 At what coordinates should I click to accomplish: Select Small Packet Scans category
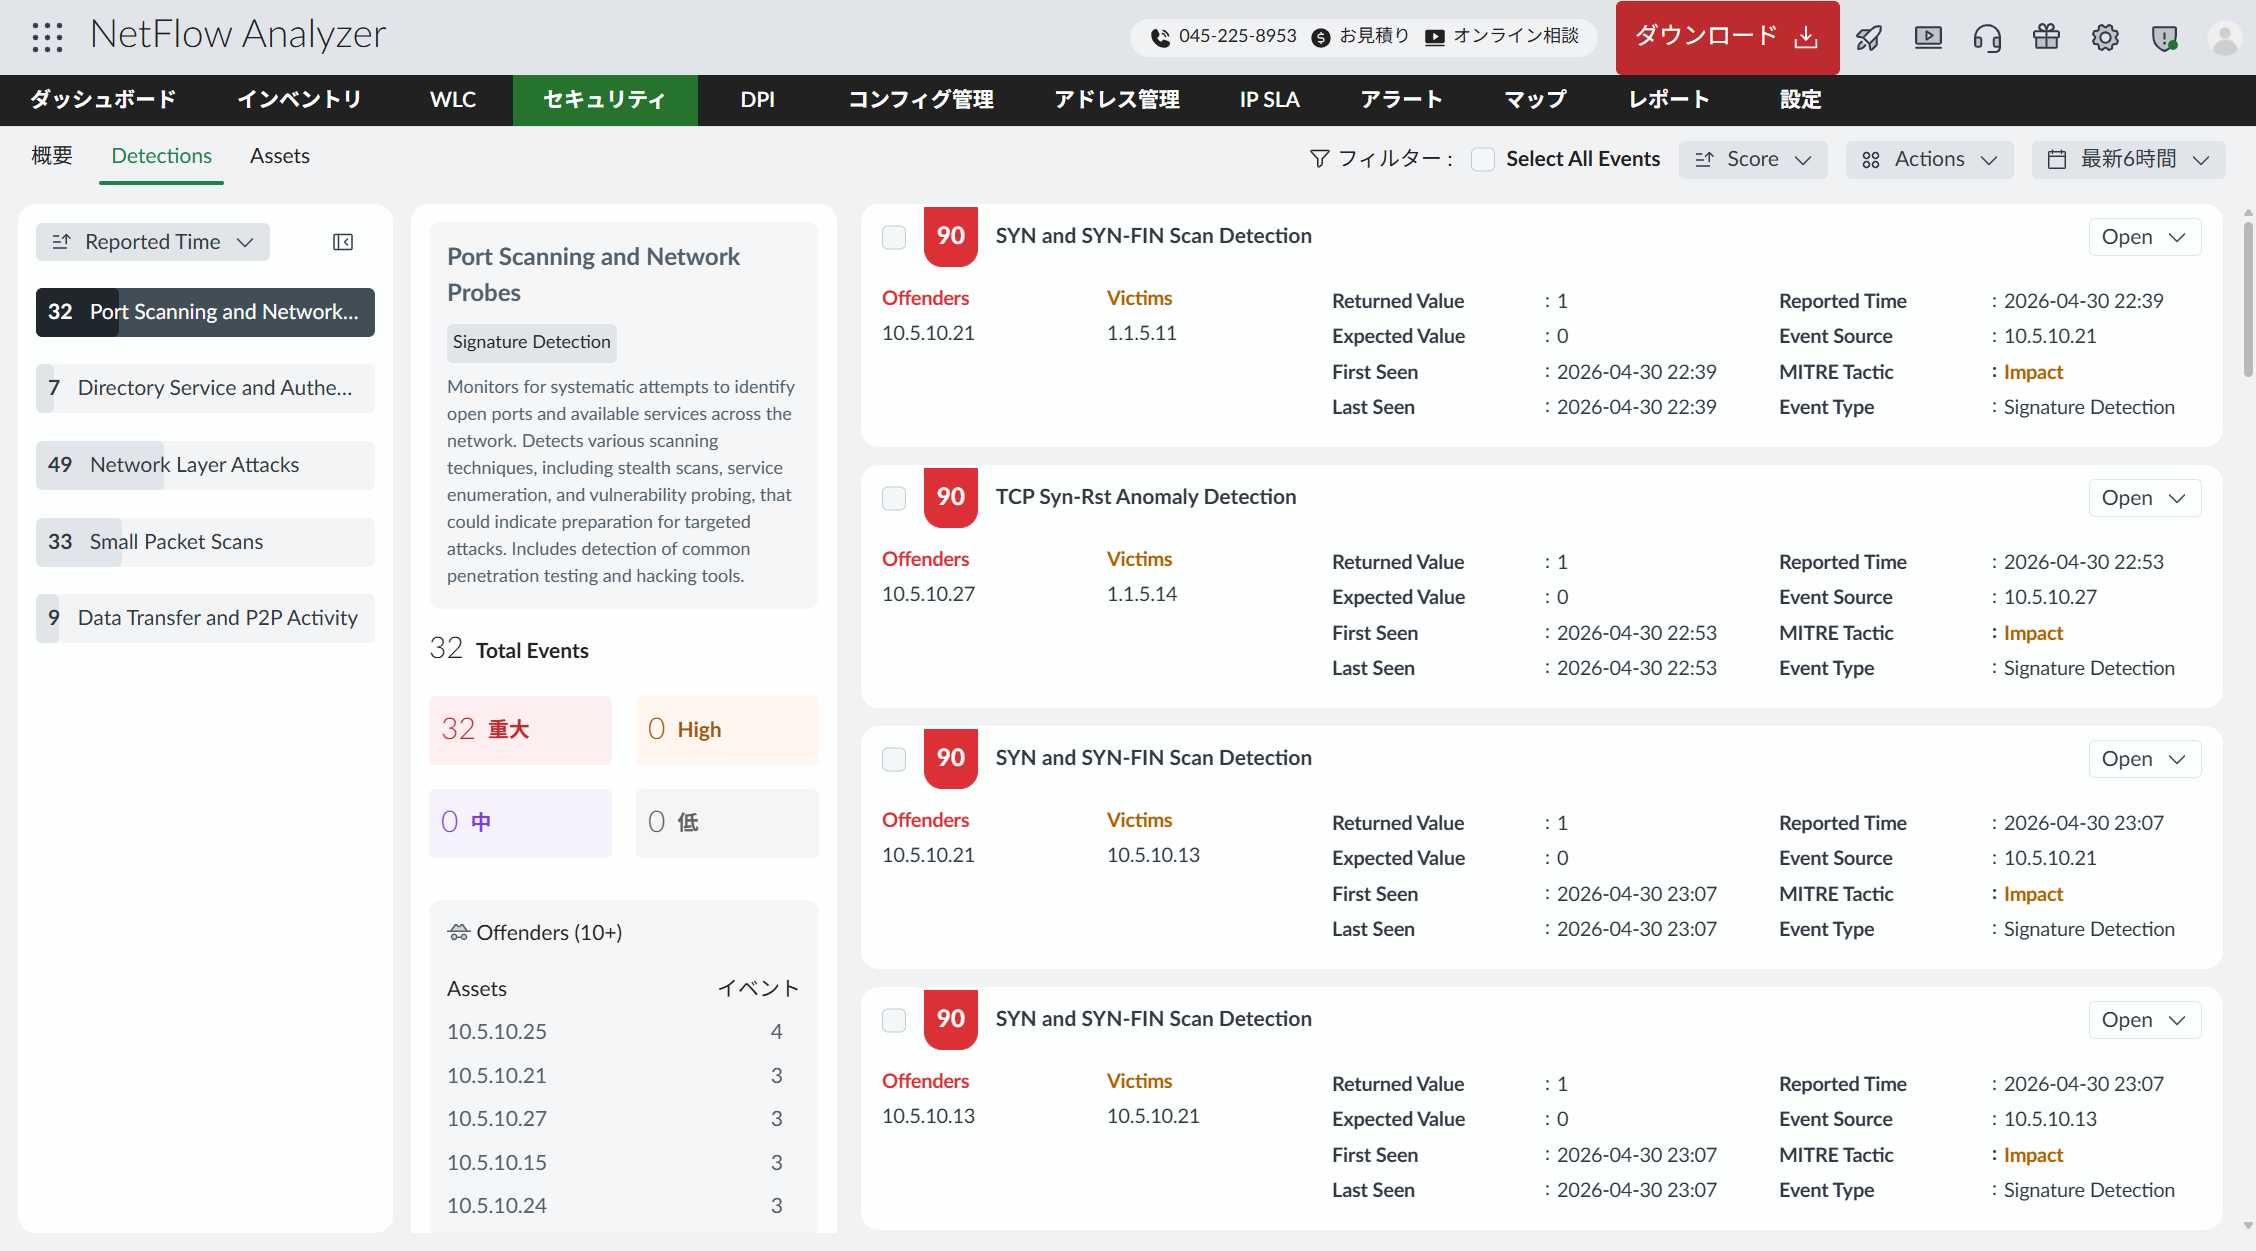pyautogui.click(x=205, y=542)
